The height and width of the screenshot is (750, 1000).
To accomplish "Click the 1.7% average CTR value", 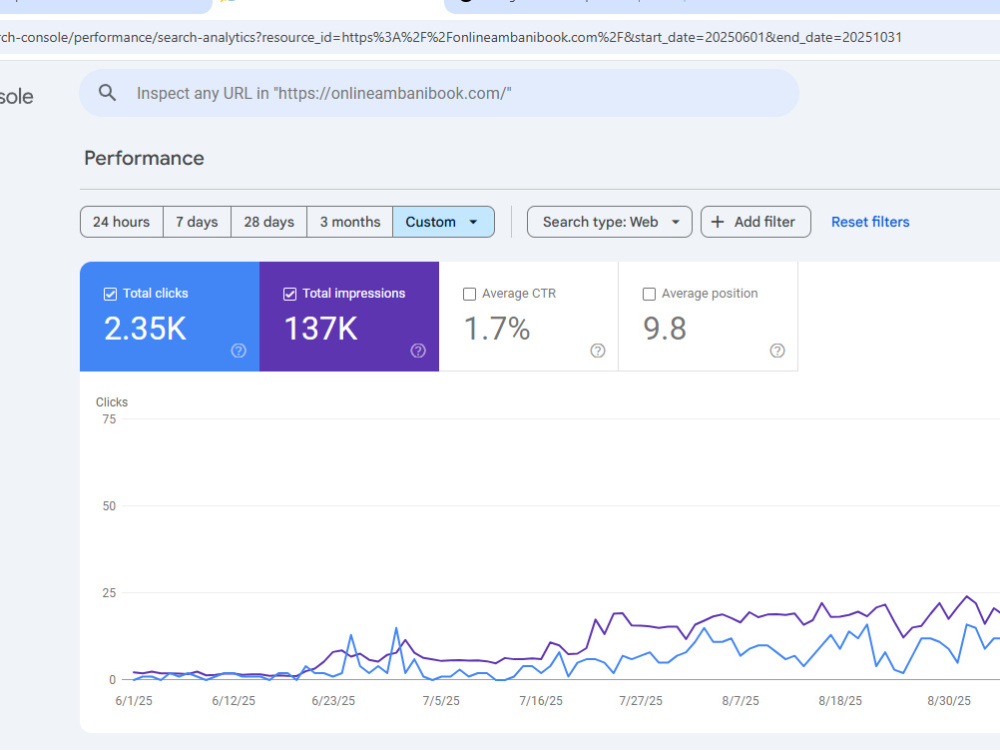I will click(497, 329).
